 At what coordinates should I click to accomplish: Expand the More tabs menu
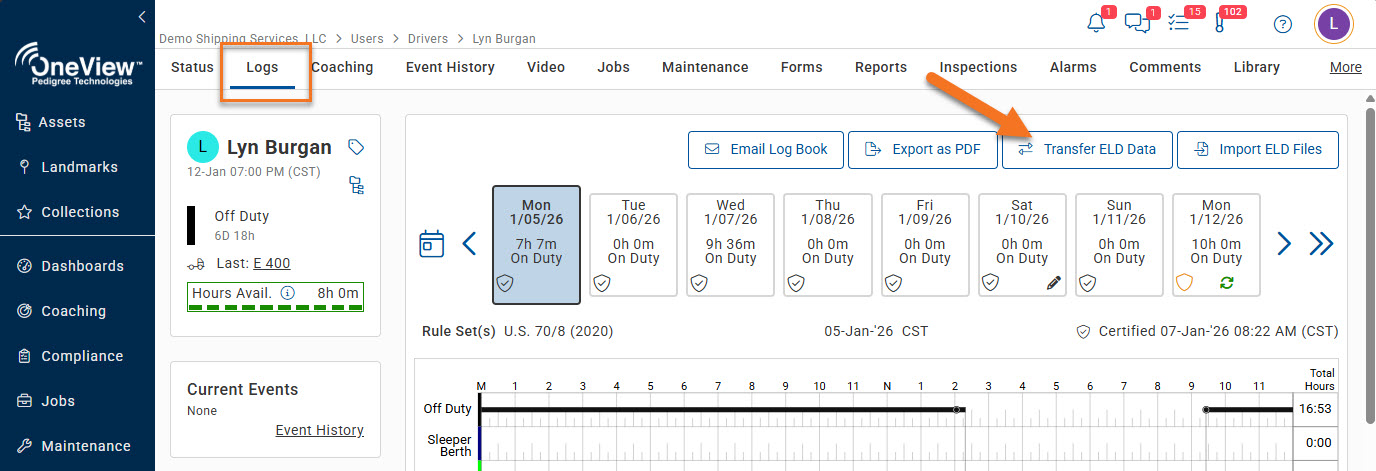tap(1345, 67)
